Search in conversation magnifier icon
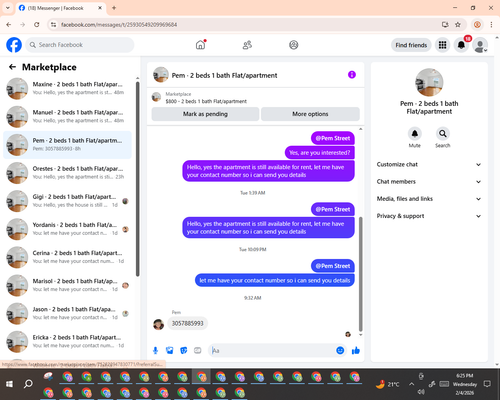This screenshot has width=500, height=400. coord(443,134)
